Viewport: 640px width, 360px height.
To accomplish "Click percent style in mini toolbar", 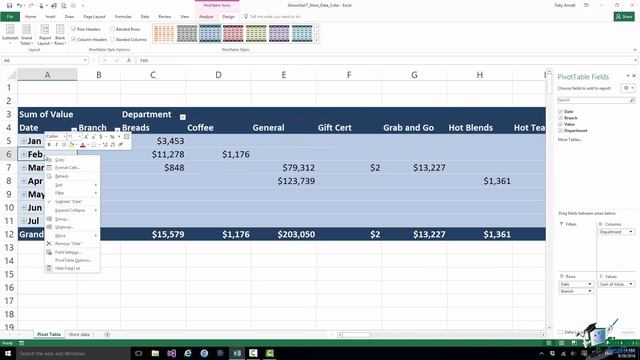I will [x=112, y=137].
